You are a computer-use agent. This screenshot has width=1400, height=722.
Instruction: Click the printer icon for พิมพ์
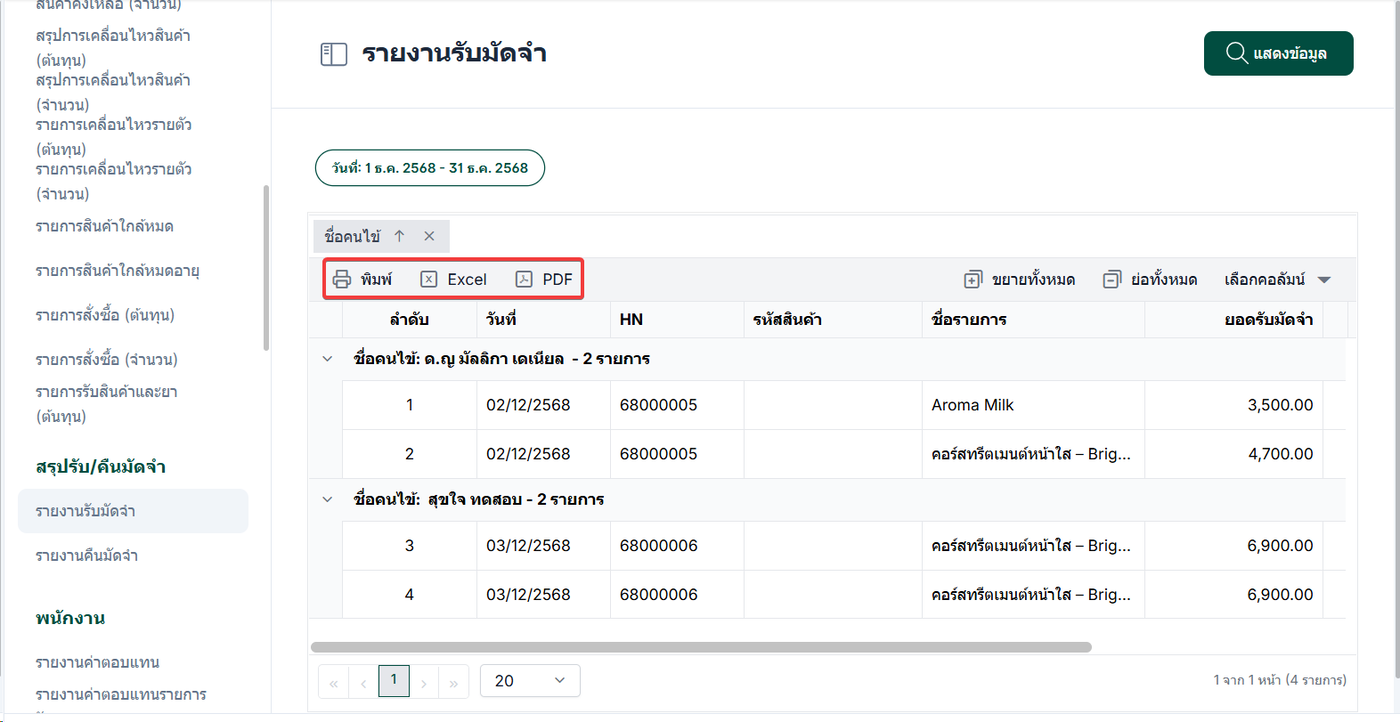342,280
